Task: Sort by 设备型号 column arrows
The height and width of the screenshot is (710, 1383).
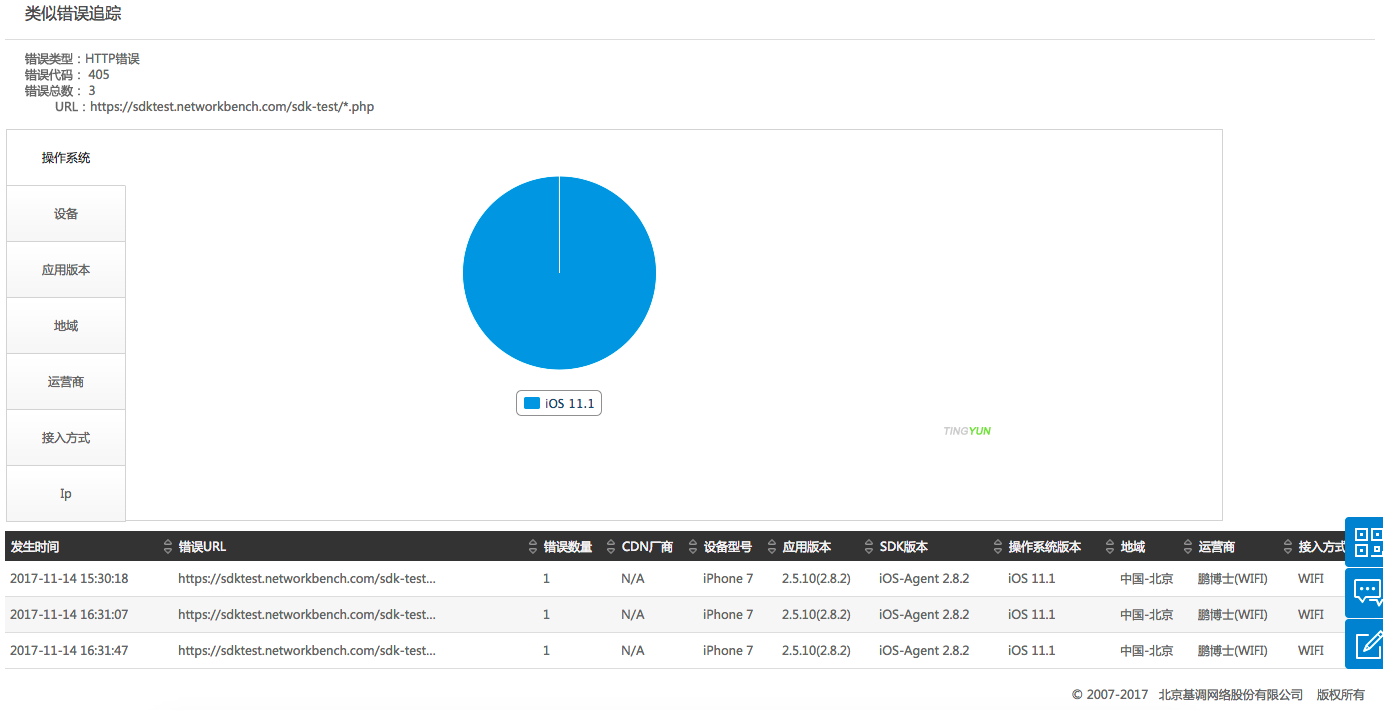Action: (771, 547)
